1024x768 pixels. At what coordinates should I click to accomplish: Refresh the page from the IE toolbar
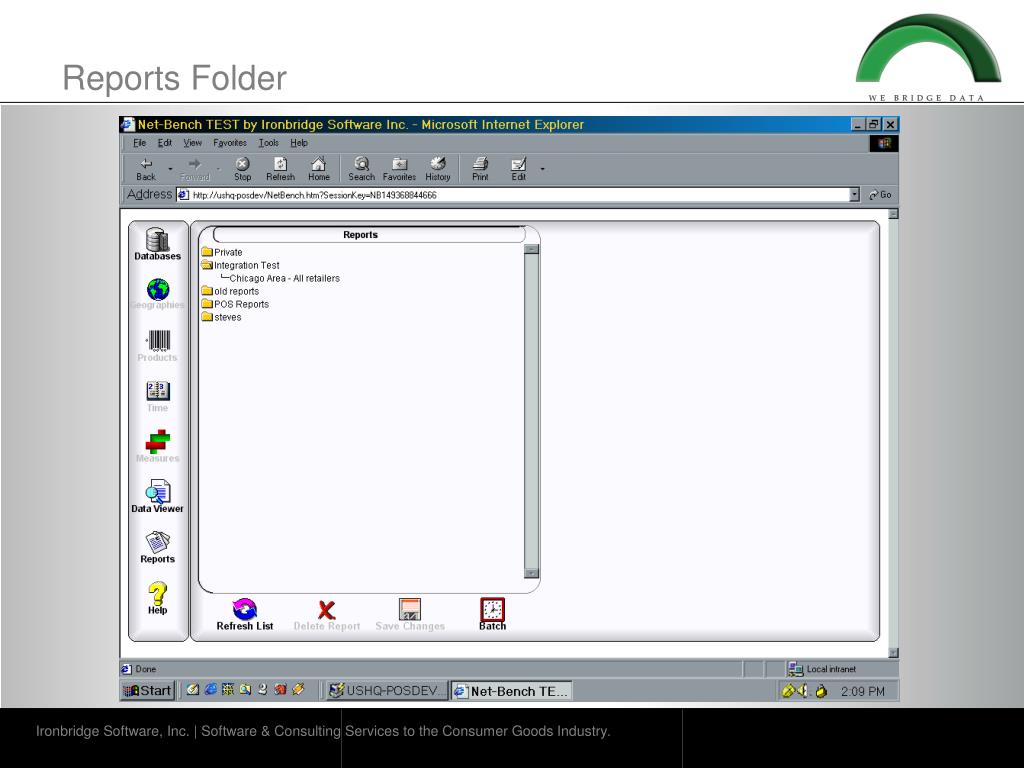pyautogui.click(x=280, y=168)
